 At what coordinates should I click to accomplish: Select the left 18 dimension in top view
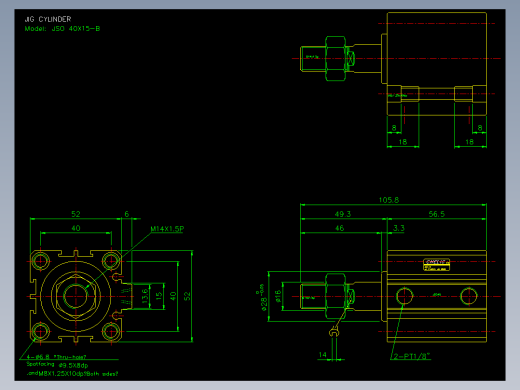(x=403, y=142)
